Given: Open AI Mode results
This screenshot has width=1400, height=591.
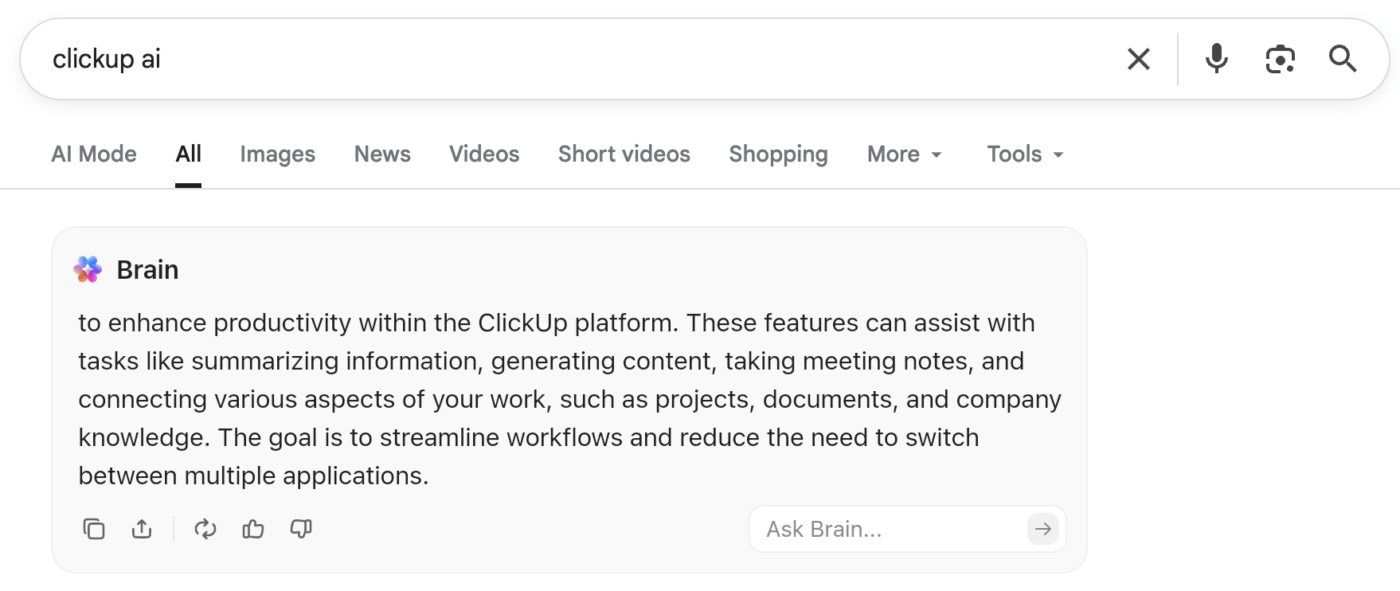Looking at the screenshot, I should click(93, 154).
